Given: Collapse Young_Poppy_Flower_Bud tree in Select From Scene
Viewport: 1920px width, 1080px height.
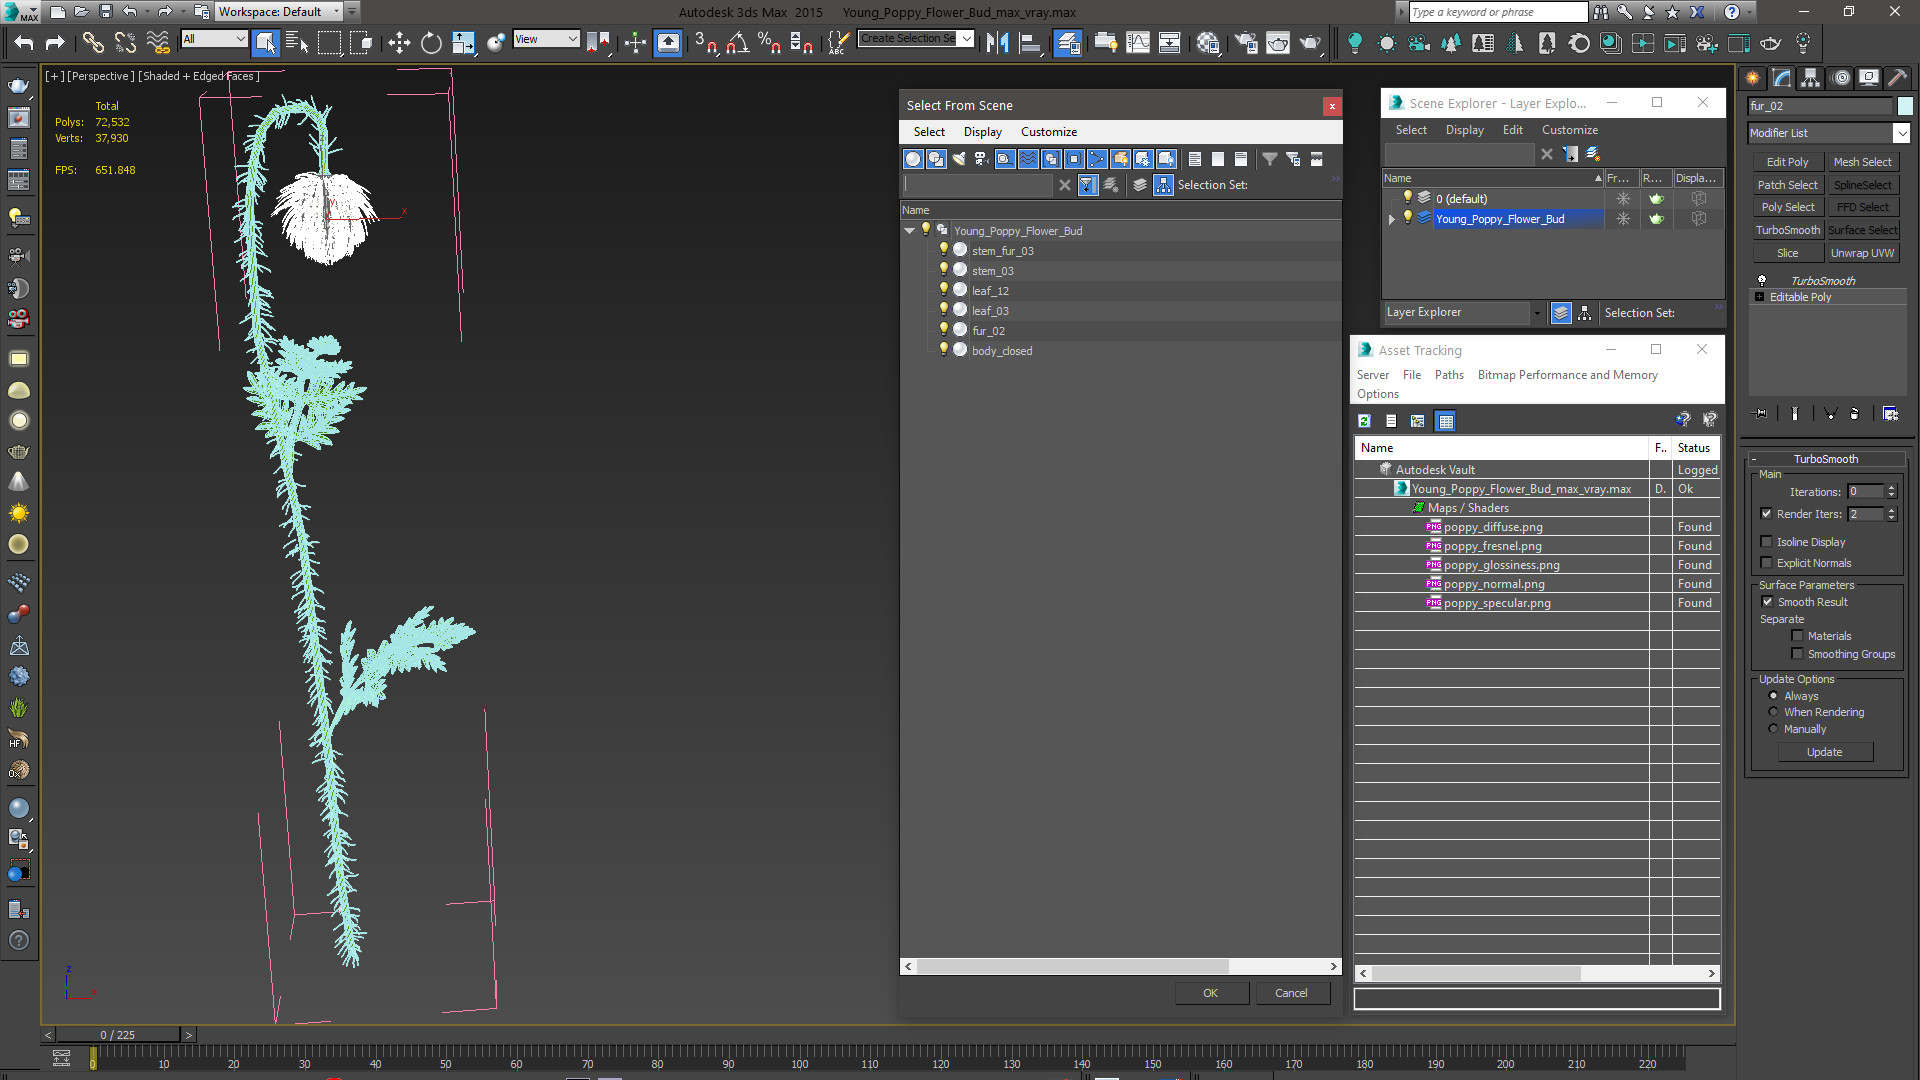Looking at the screenshot, I should 909,231.
